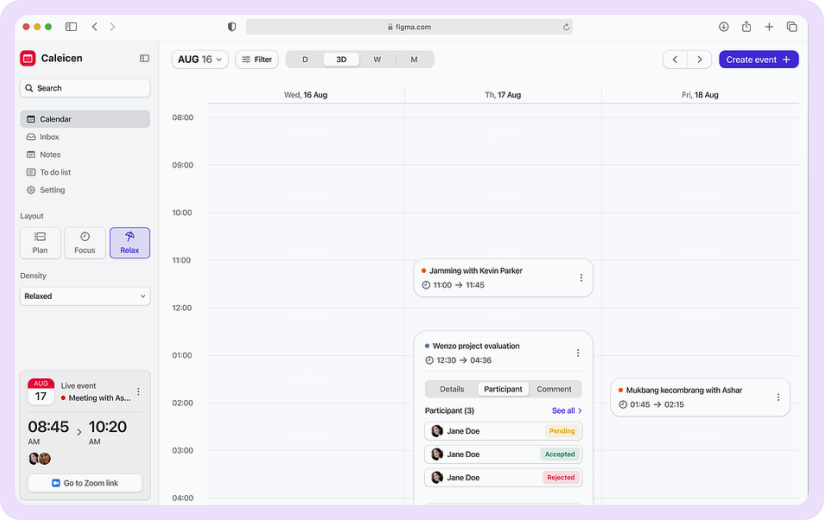
Task: Switch to the Focus layout
Action: tap(85, 243)
